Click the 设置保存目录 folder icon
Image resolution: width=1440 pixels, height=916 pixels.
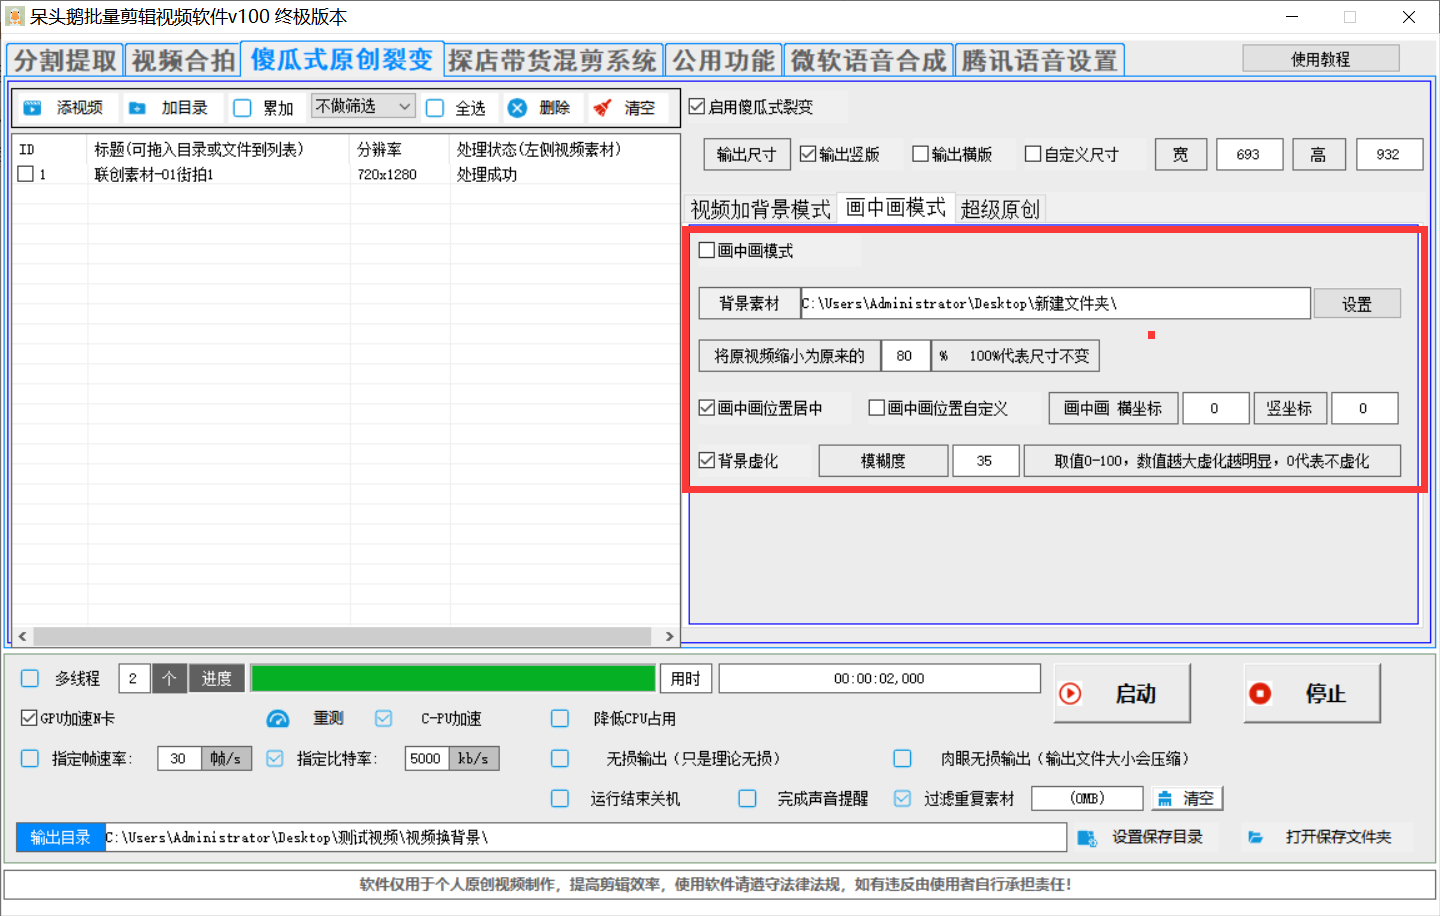(1087, 838)
